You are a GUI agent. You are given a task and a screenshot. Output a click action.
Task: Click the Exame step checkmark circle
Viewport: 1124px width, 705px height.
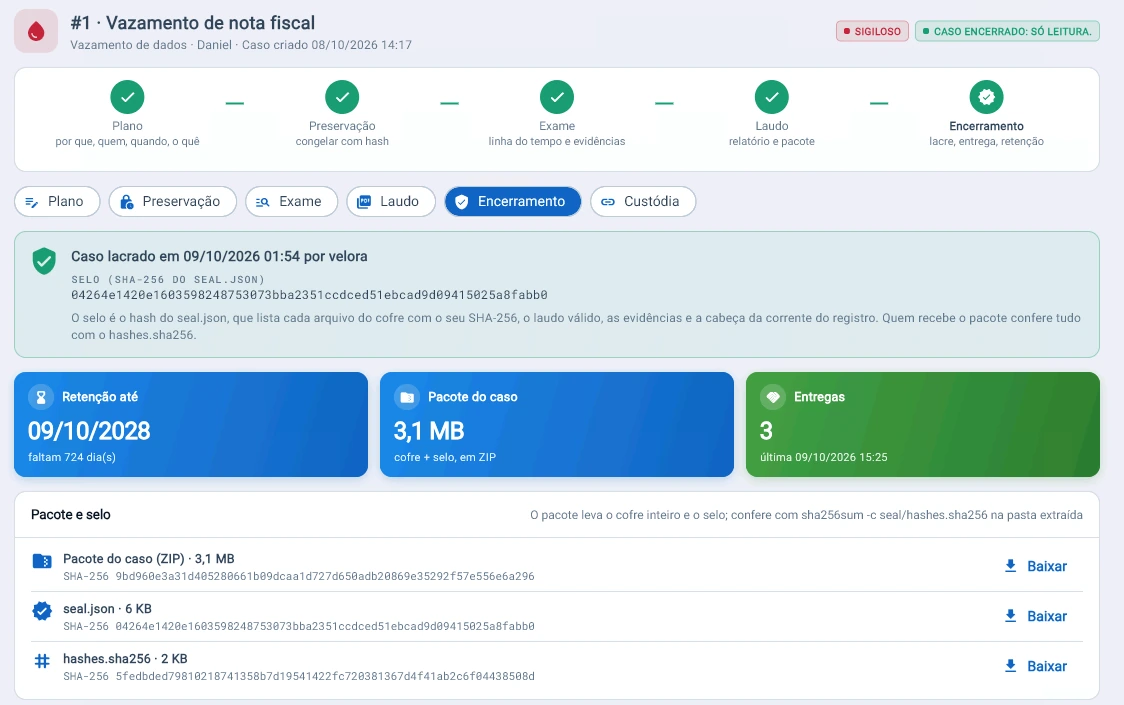557,97
